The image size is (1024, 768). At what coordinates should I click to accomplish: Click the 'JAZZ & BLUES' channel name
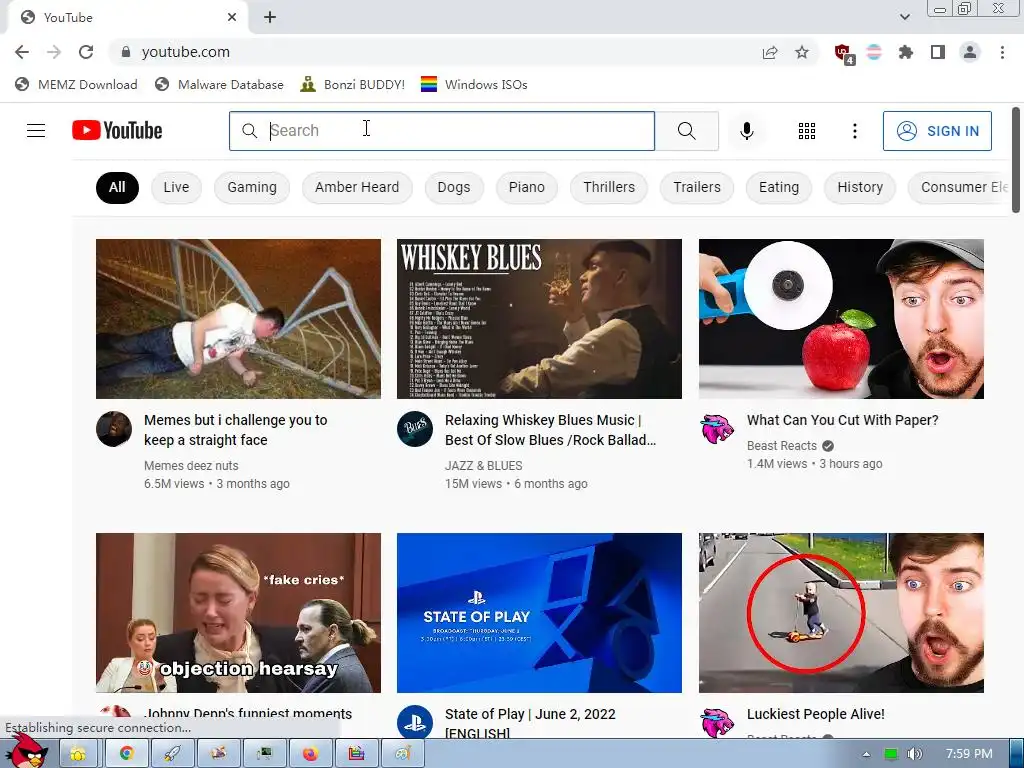pos(483,466)
